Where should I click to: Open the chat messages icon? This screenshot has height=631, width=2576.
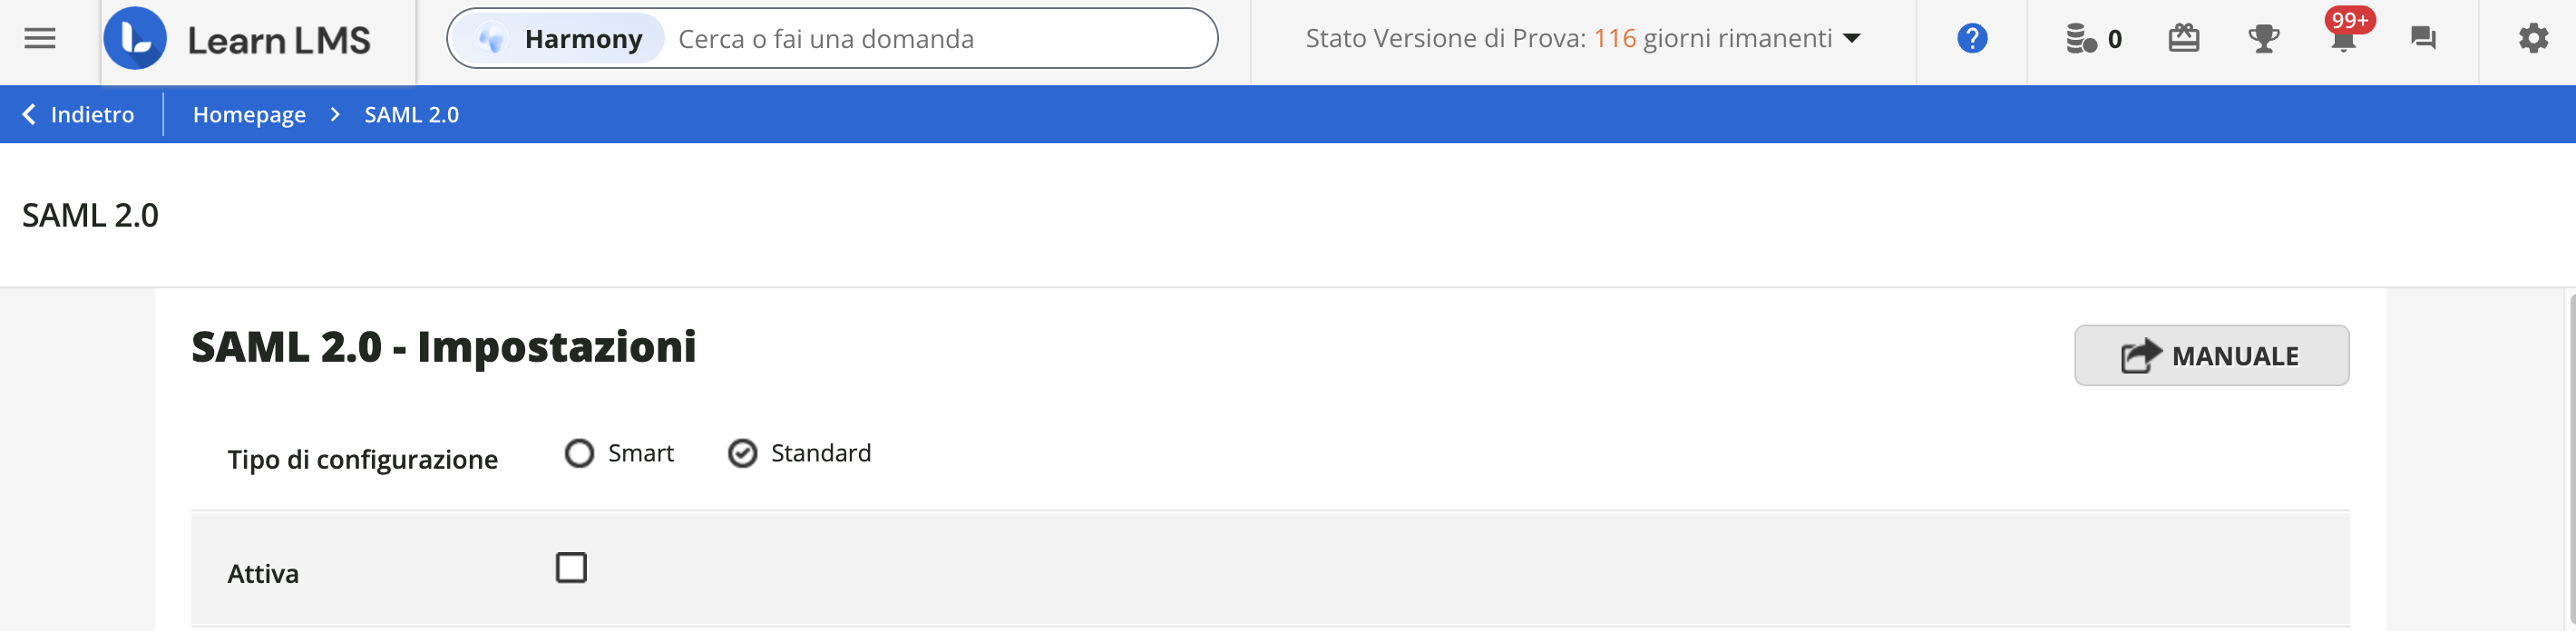2424,39
